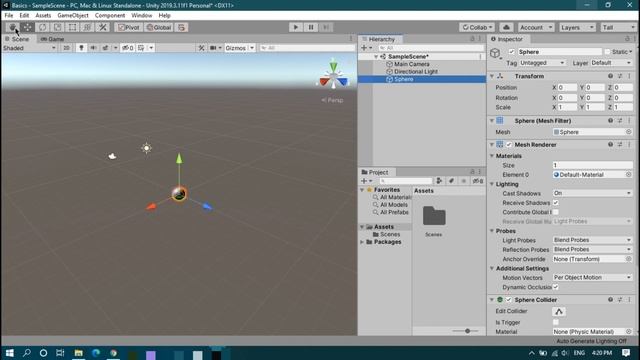Open the Account button

(x=536, y=27)
